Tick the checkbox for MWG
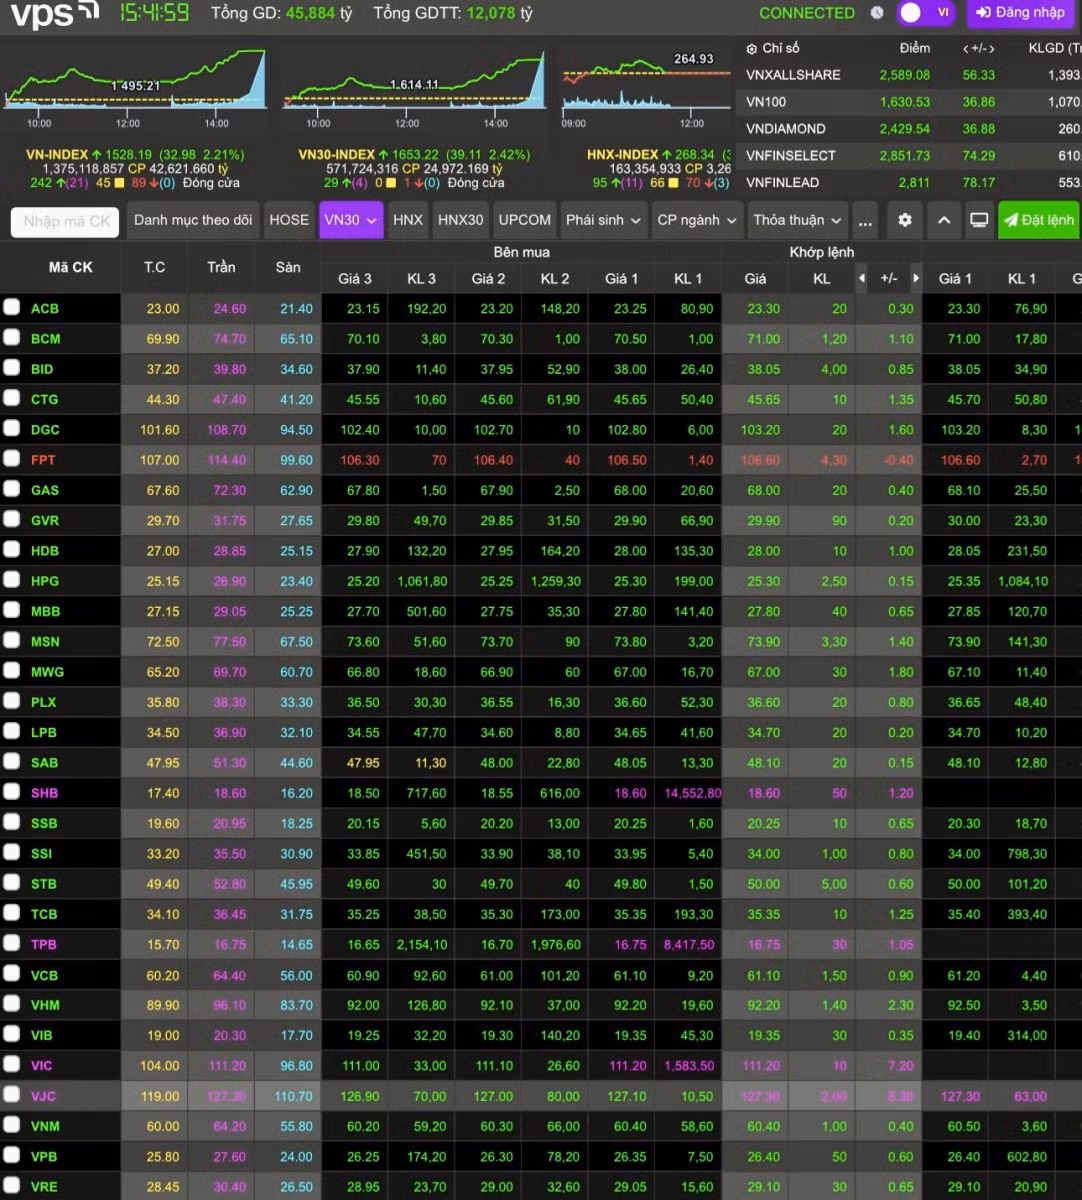 tap(11, 671)
